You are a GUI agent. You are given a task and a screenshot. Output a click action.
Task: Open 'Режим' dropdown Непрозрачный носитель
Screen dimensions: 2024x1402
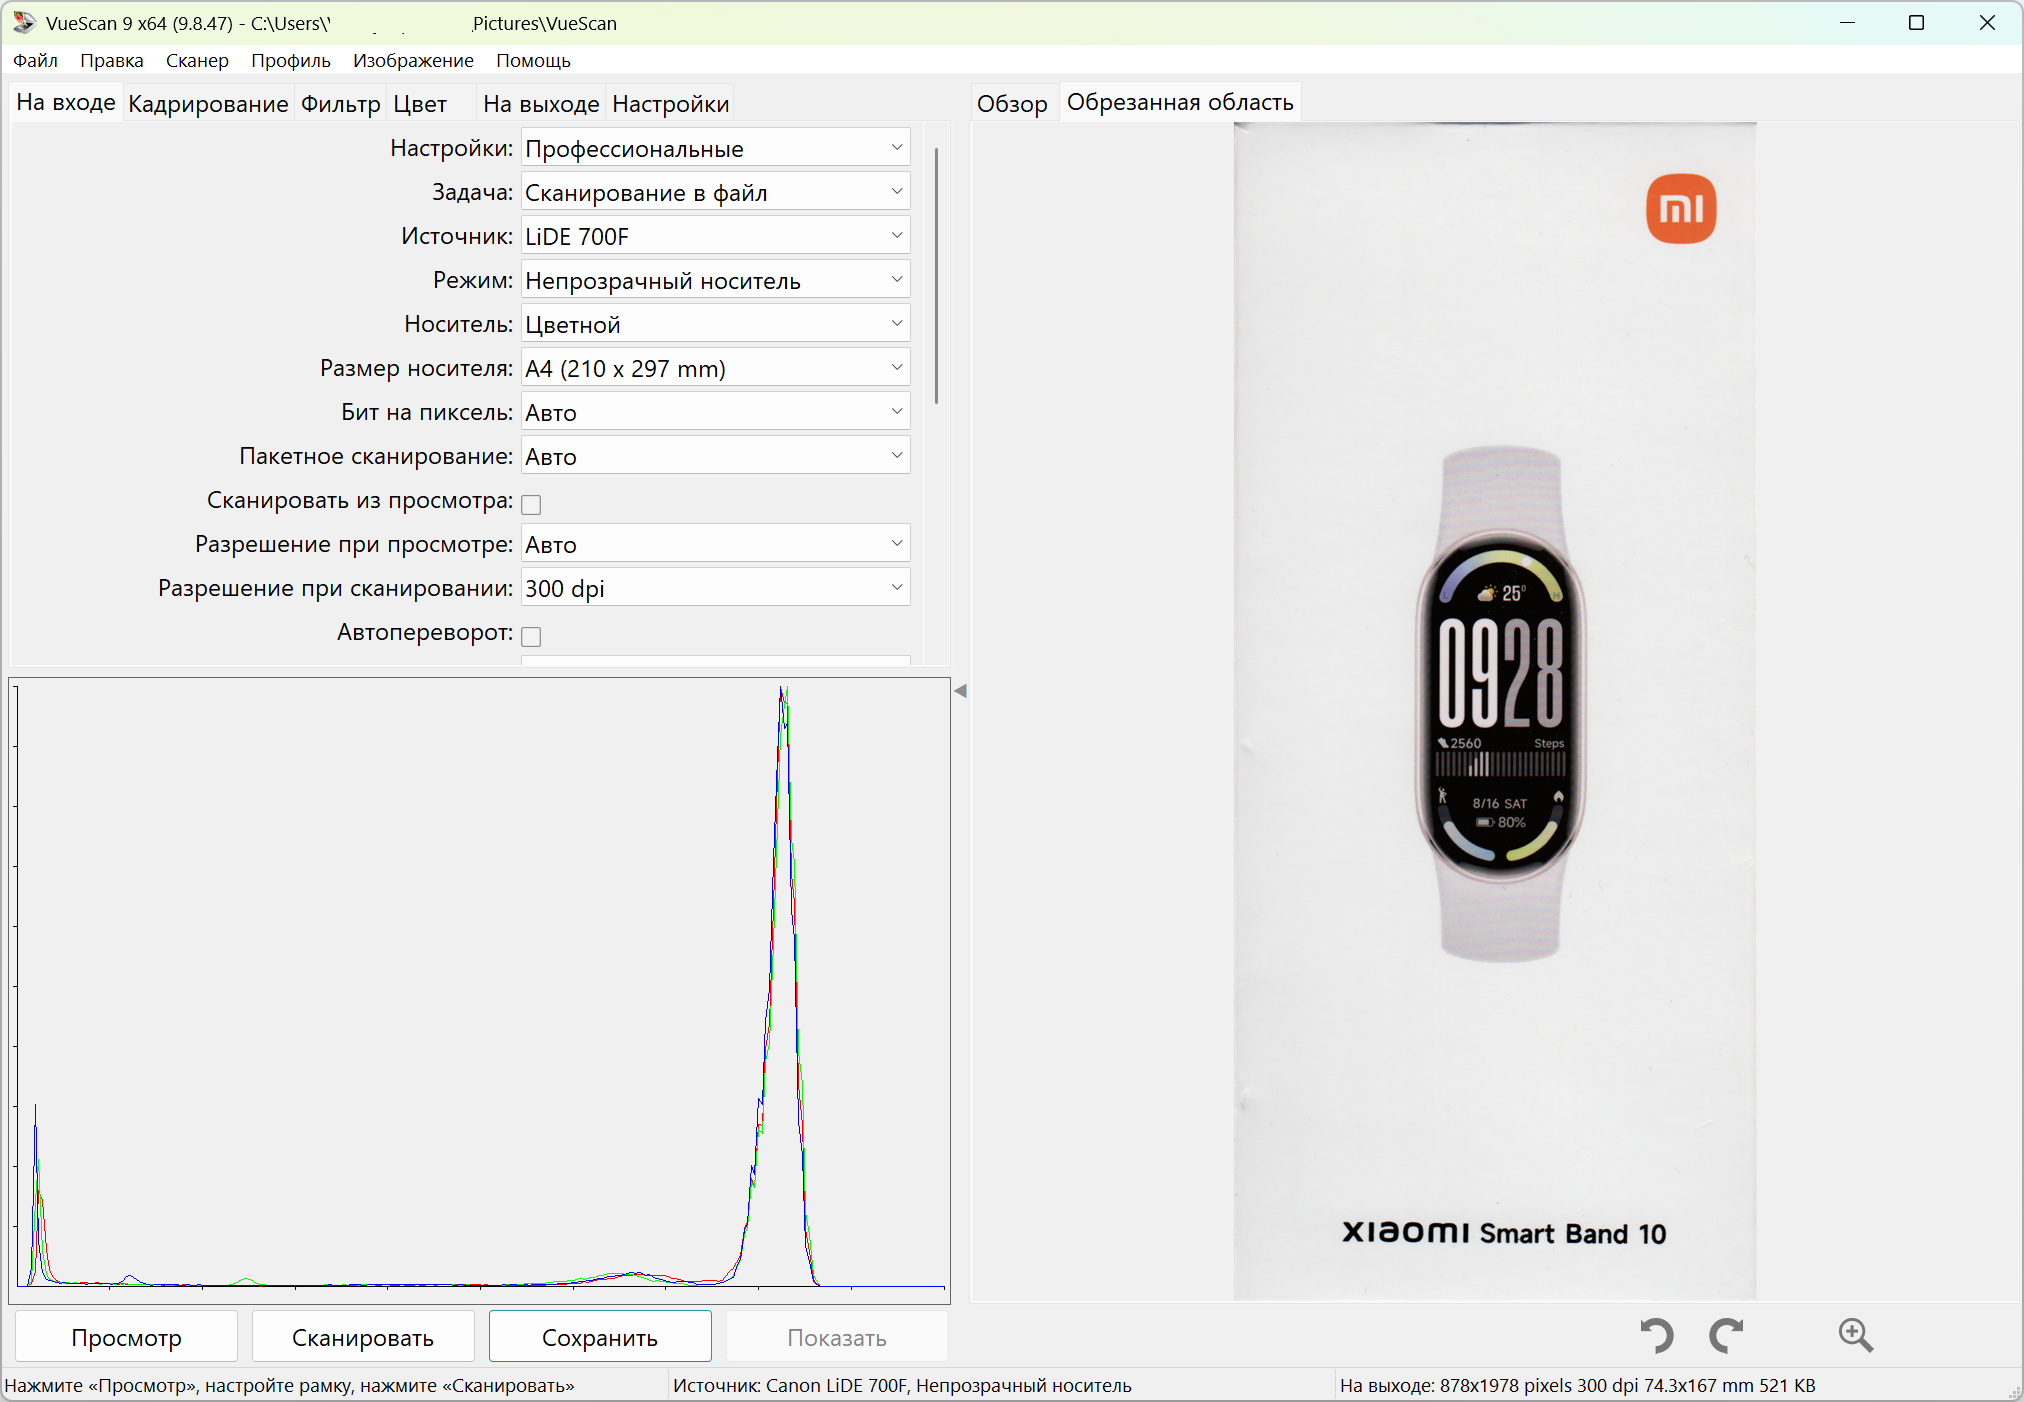coord(716,280)
